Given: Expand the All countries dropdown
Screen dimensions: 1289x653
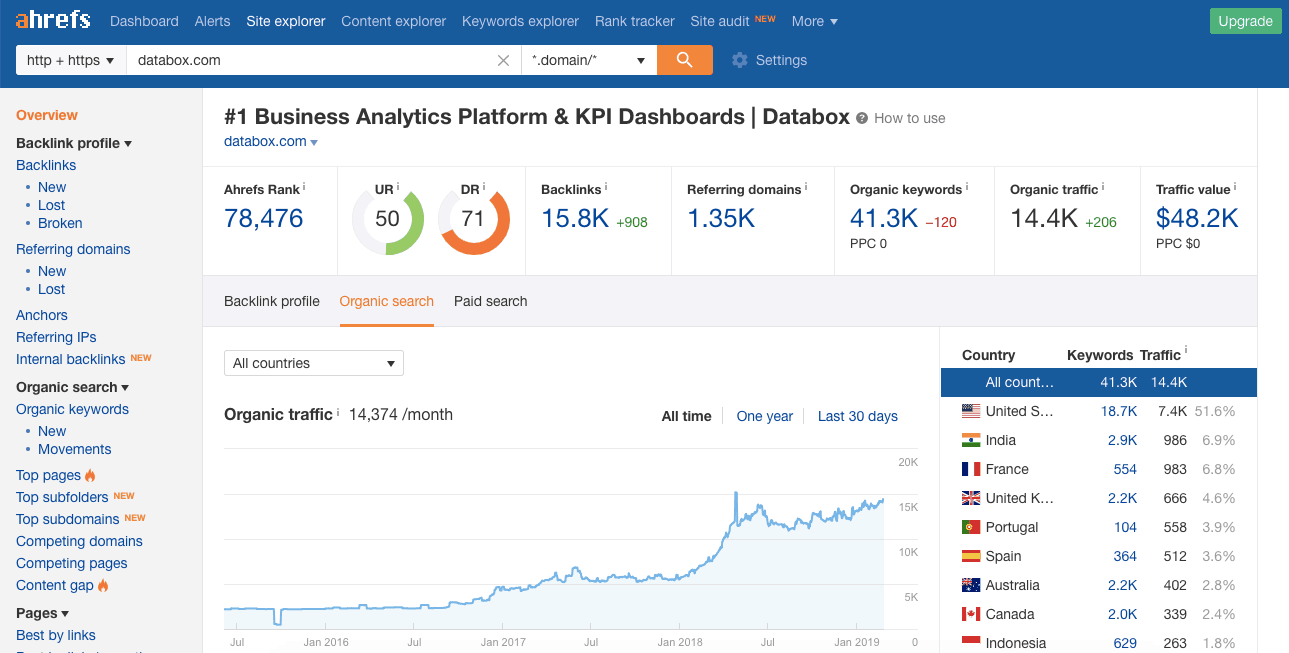Looking at the screenshot, I should coord(313,363).
